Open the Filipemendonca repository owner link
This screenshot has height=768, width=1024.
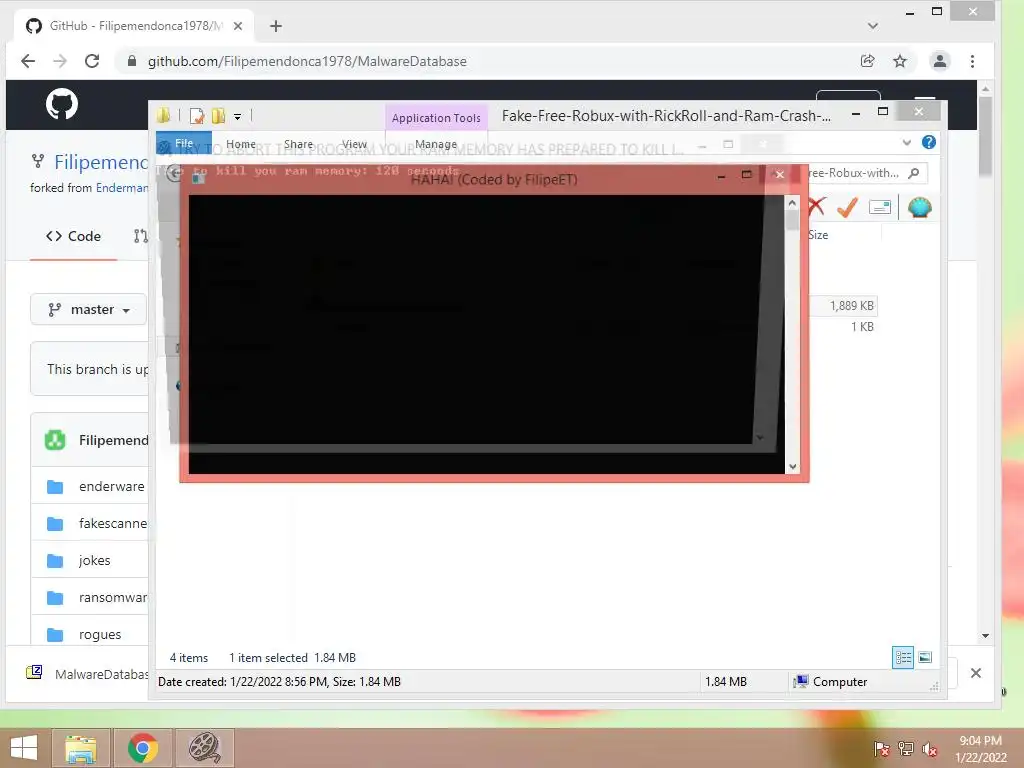(x=101, y=162)
